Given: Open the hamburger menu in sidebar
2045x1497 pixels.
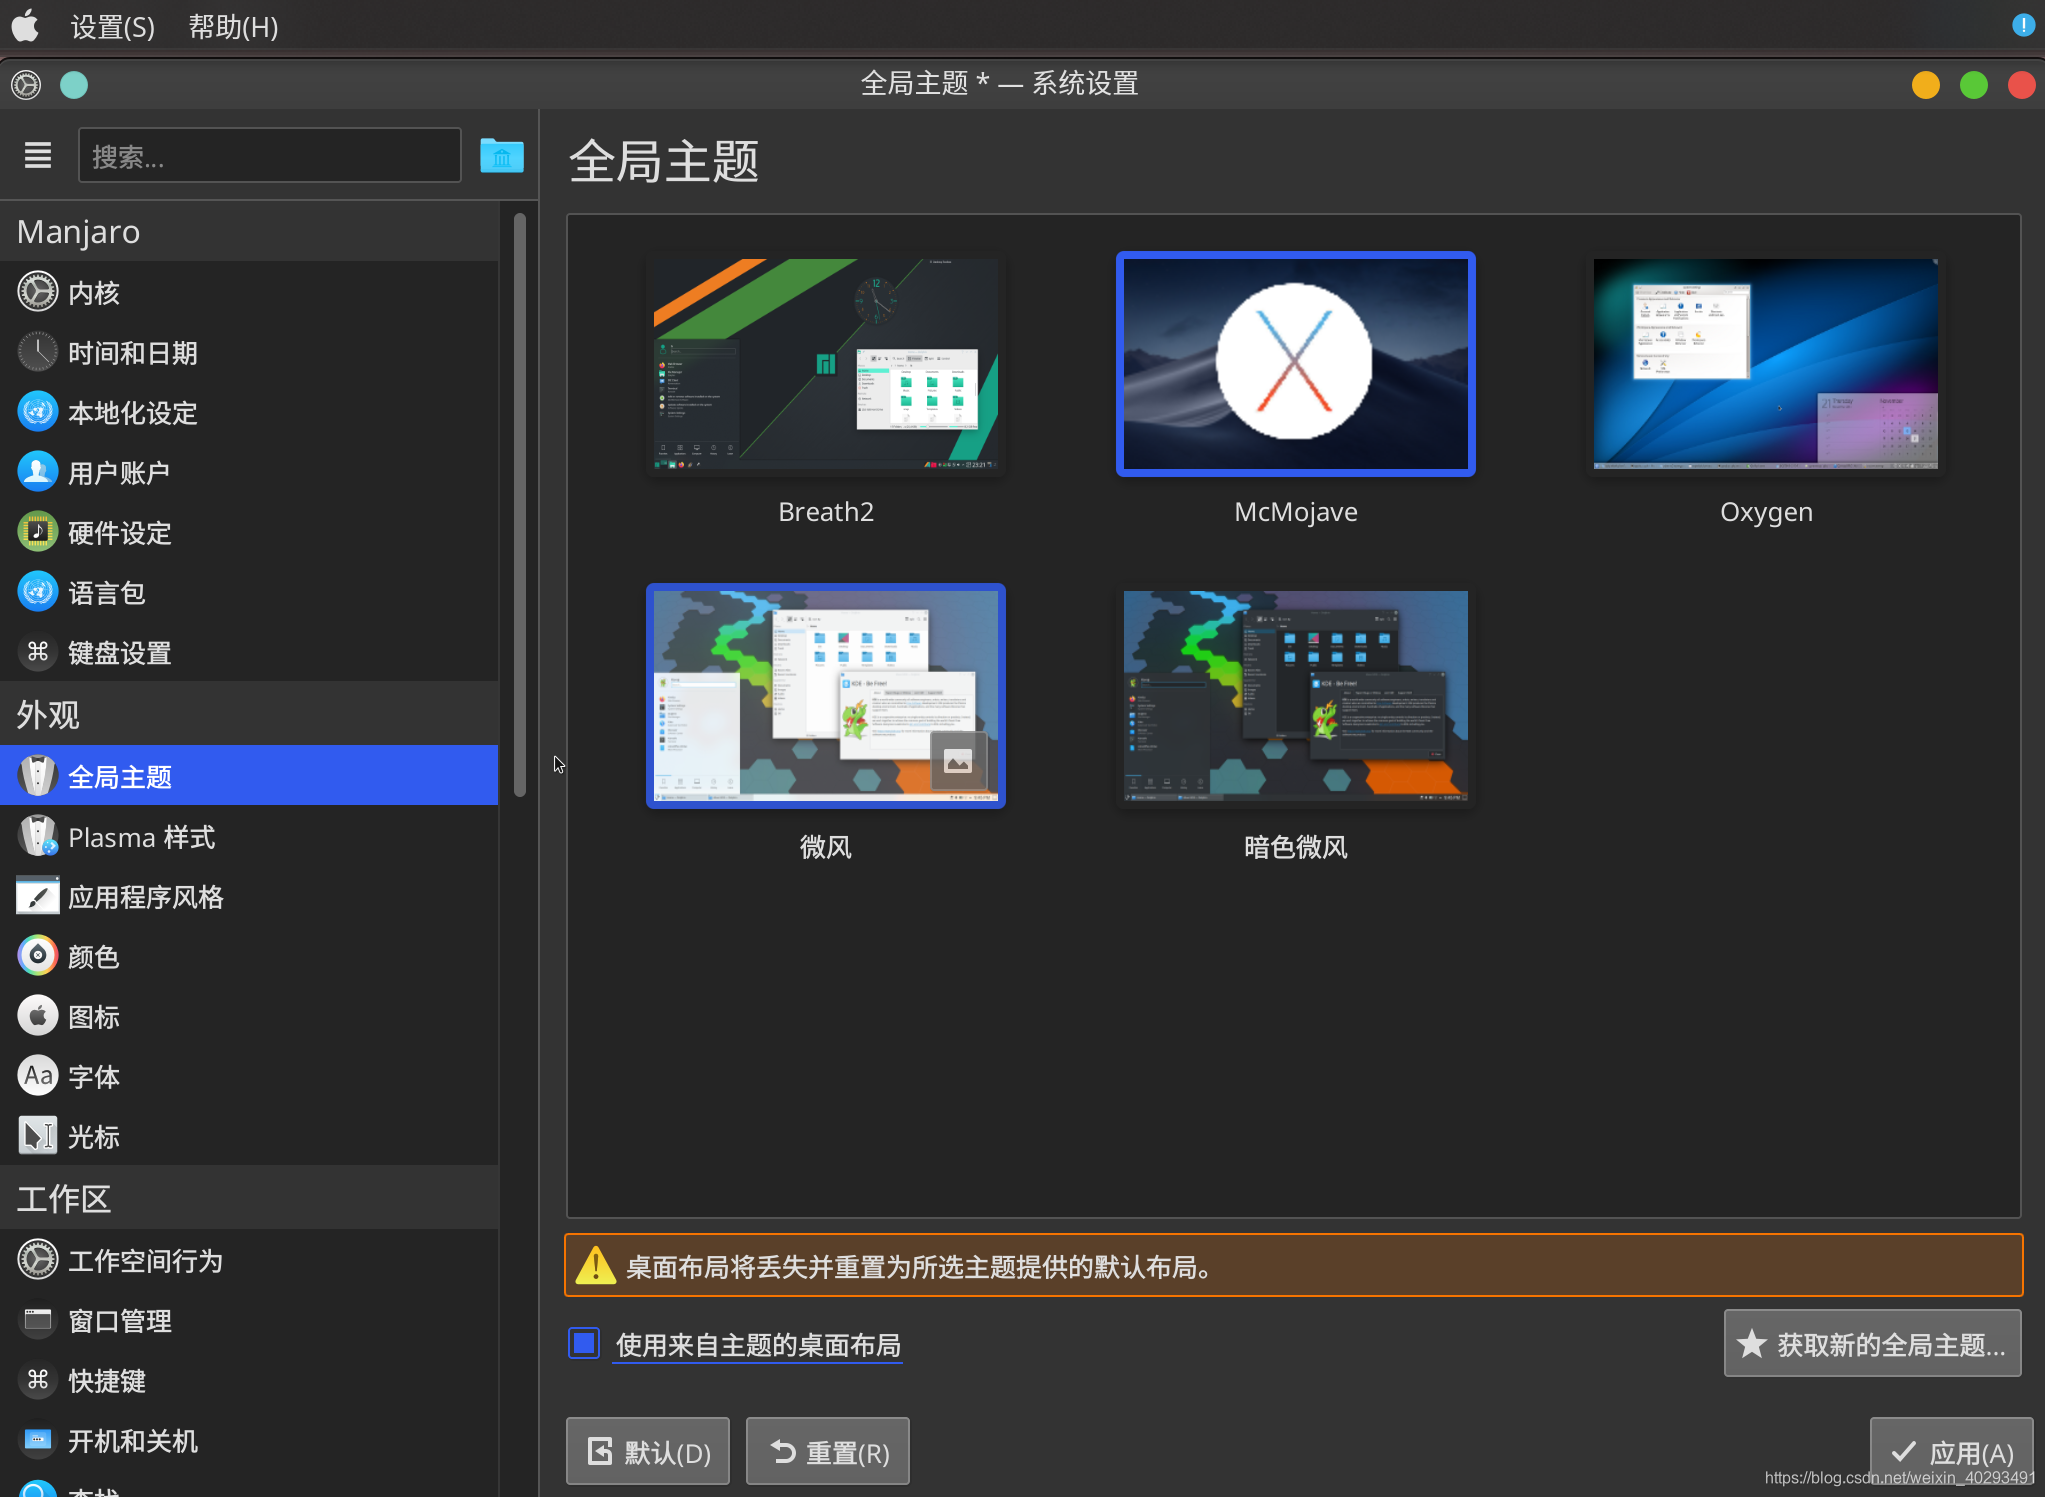Looking at the screenshot, I should tap(38, 155).
